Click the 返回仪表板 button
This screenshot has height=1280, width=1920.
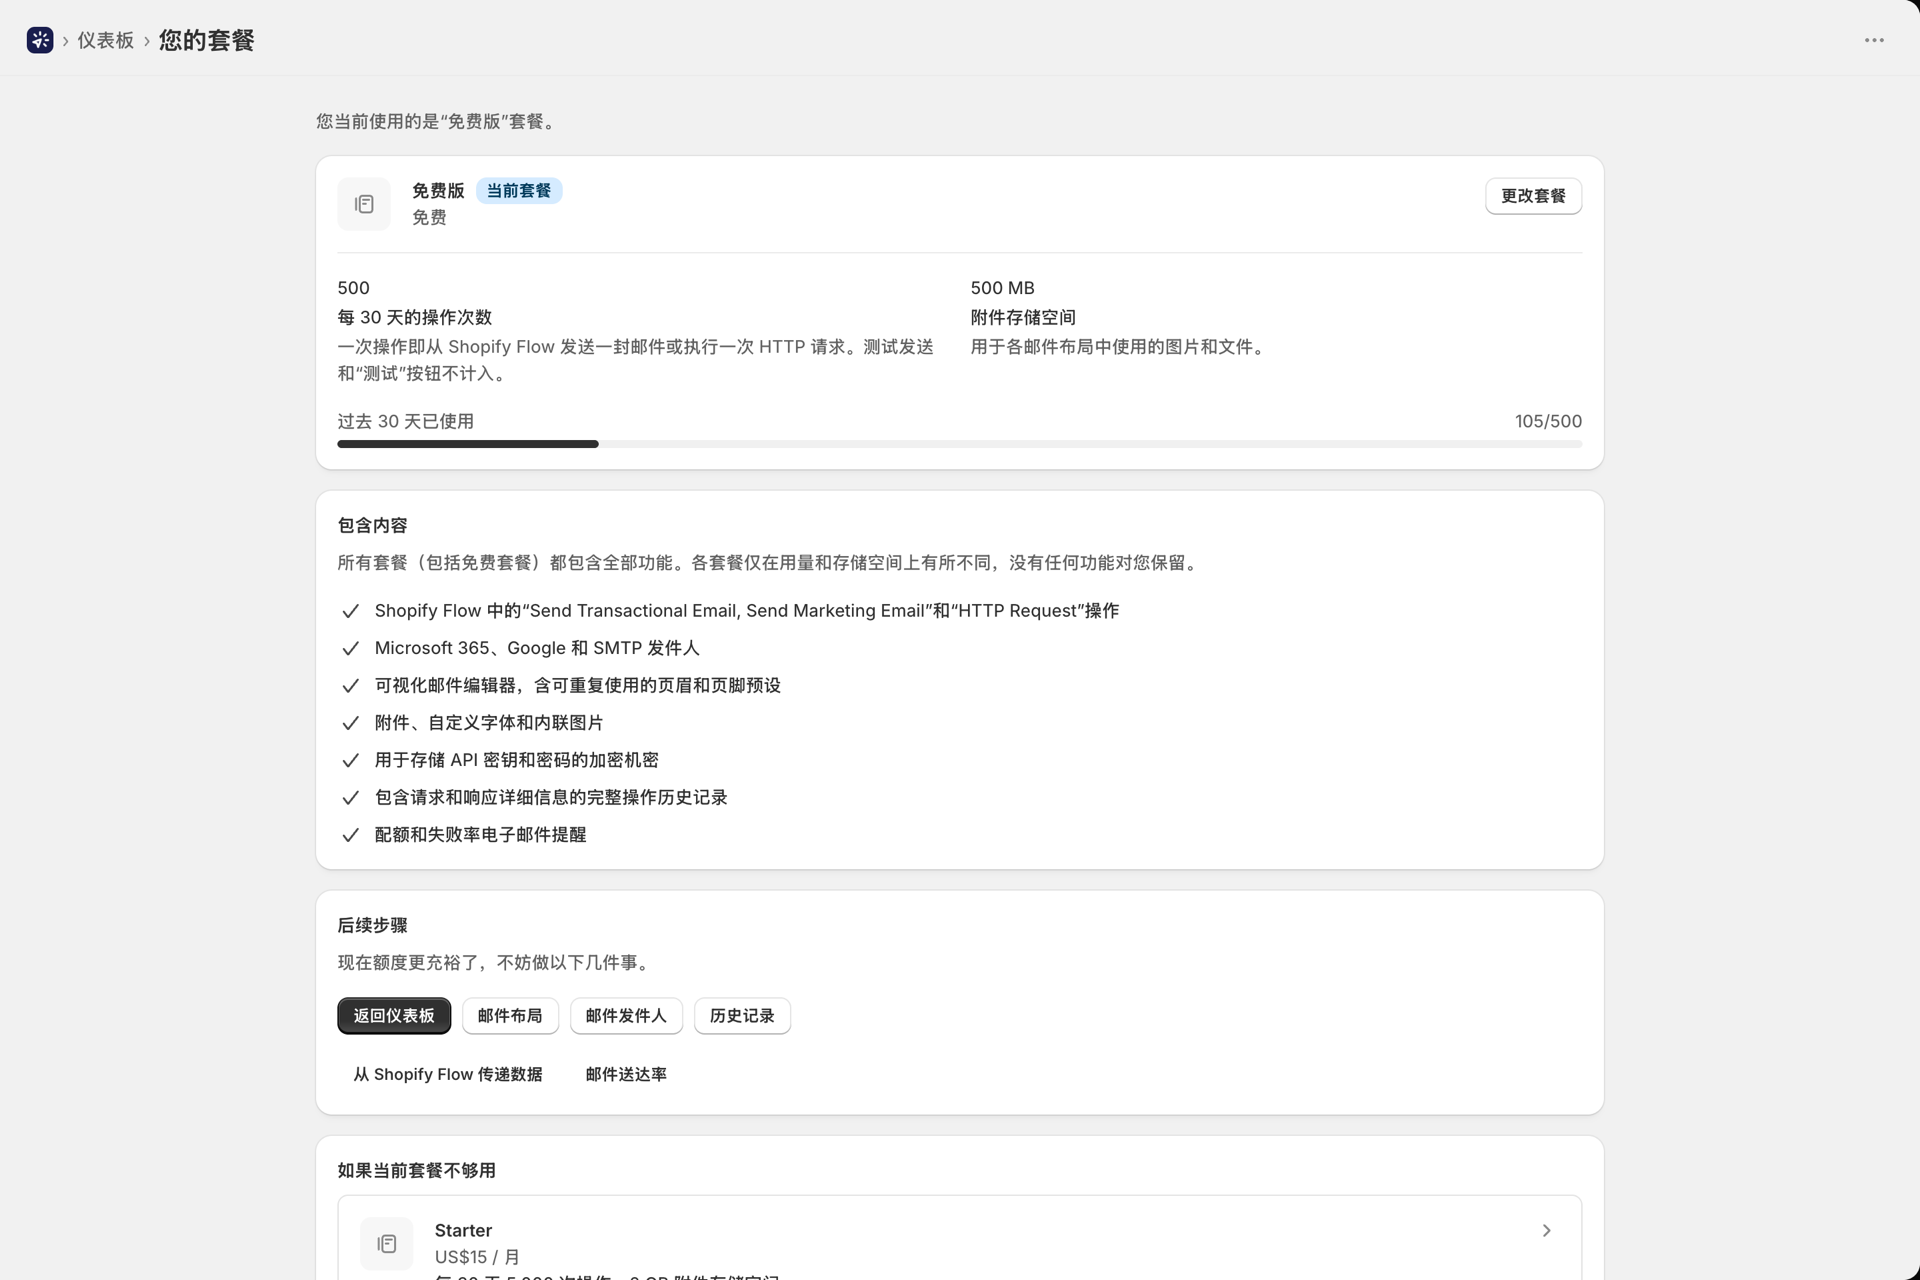pyautogui.click(x=394, y=1016)
